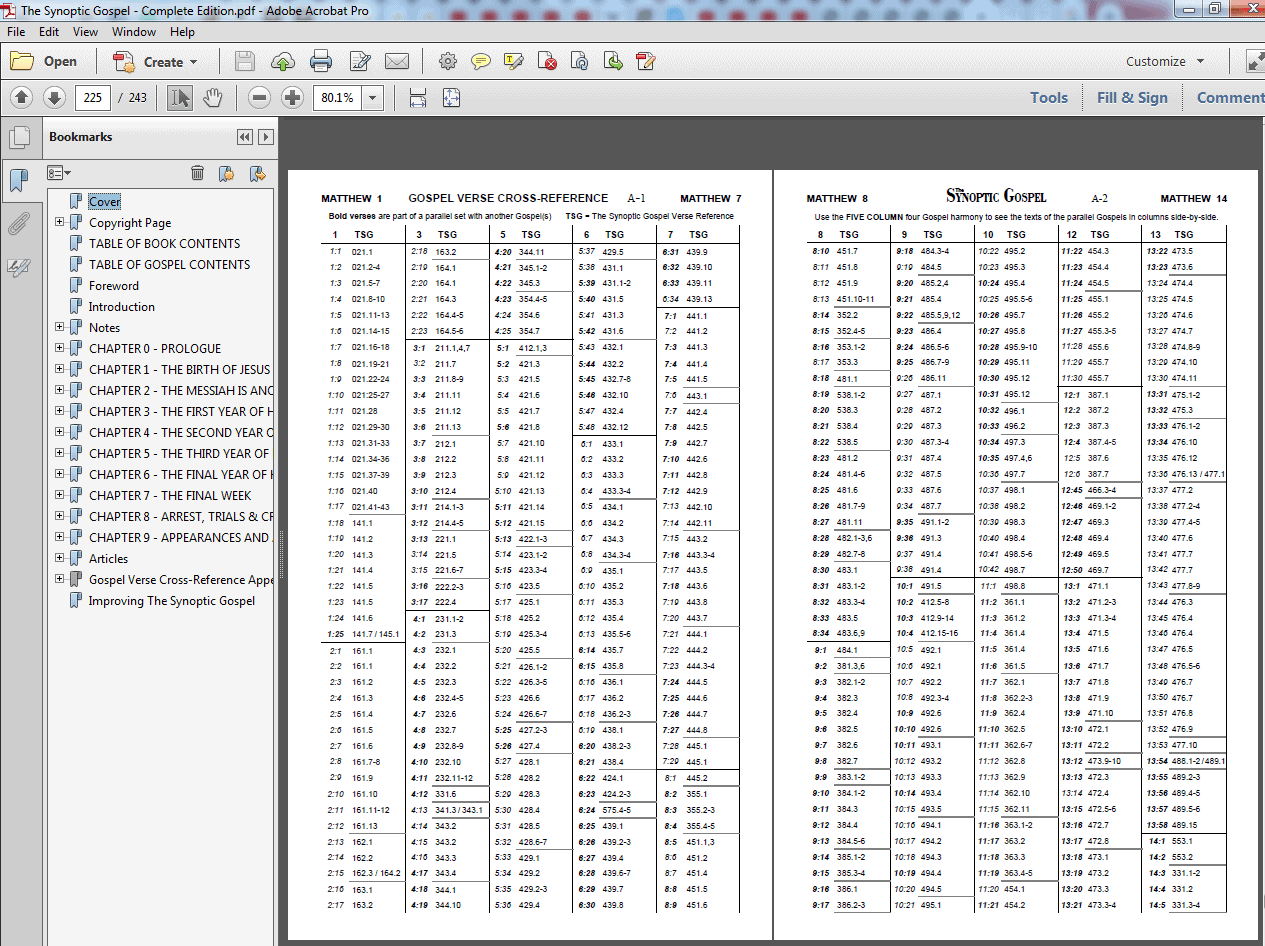This screenshot has height=946, width=1265.
Task: Click GOSPEL VERSE CROSS-REFERENCE page title
Action: 508,198
